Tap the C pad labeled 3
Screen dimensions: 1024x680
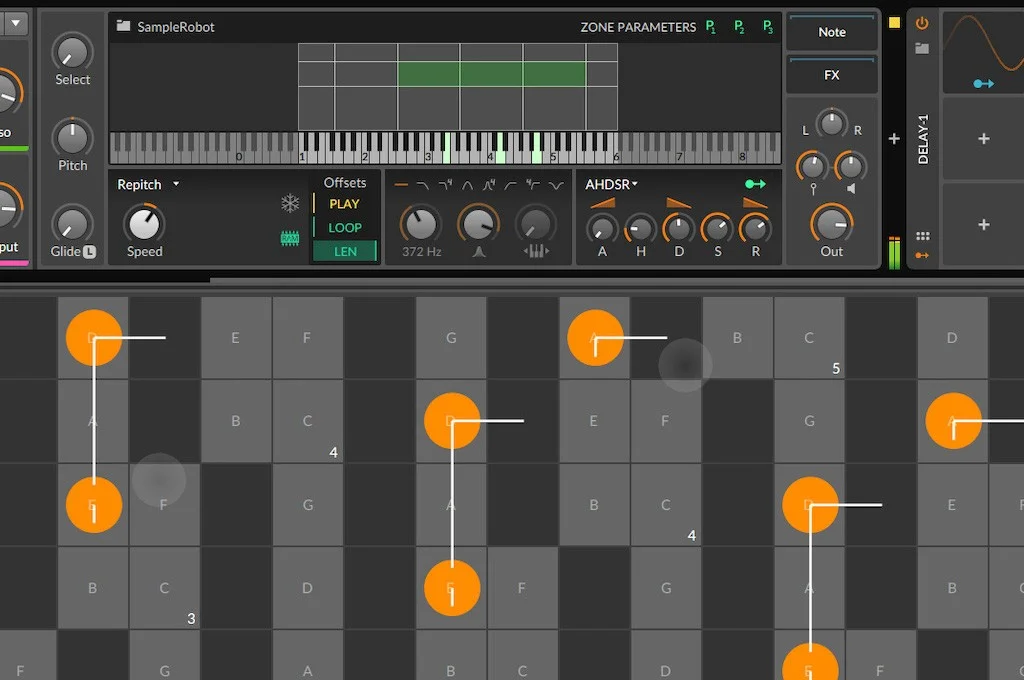165,588
